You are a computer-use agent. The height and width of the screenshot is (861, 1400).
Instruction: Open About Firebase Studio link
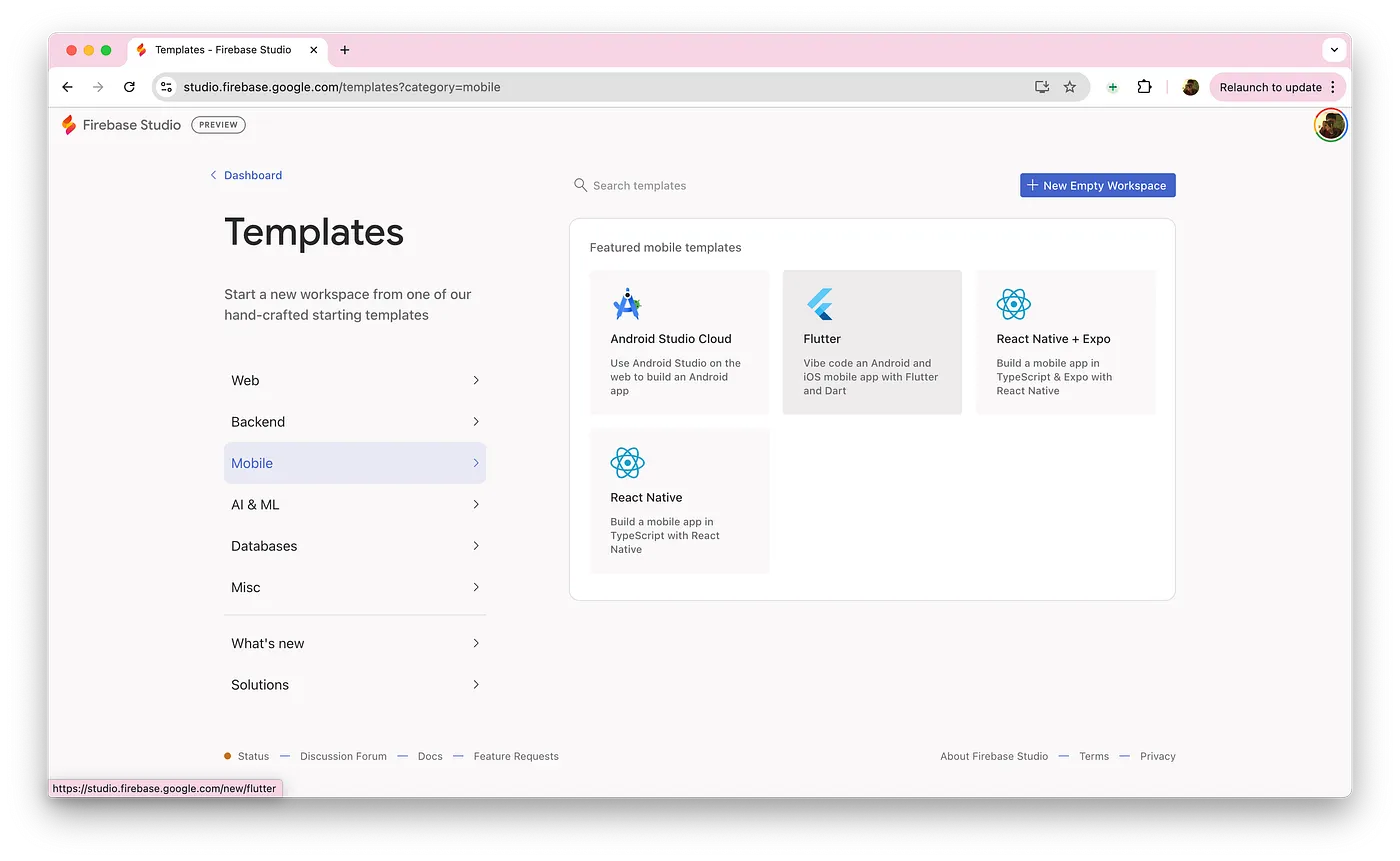994,756
